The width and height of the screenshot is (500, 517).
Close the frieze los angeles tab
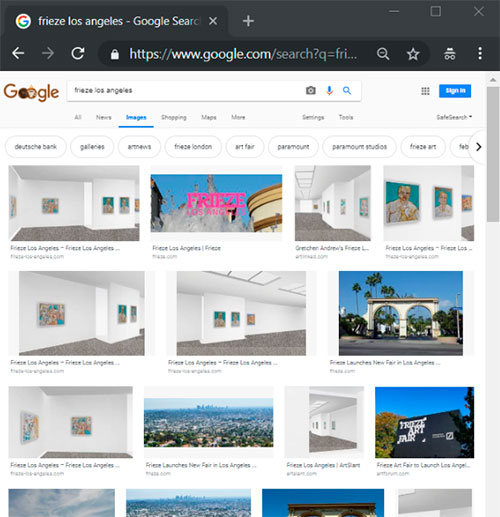pyautogui.click(x=213, y=21)
